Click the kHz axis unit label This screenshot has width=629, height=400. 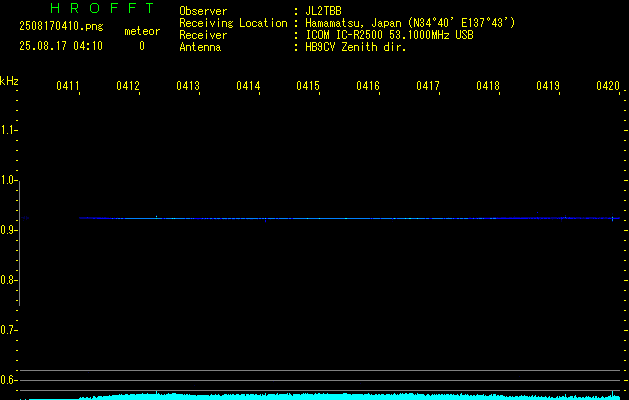tap(9, 81)
